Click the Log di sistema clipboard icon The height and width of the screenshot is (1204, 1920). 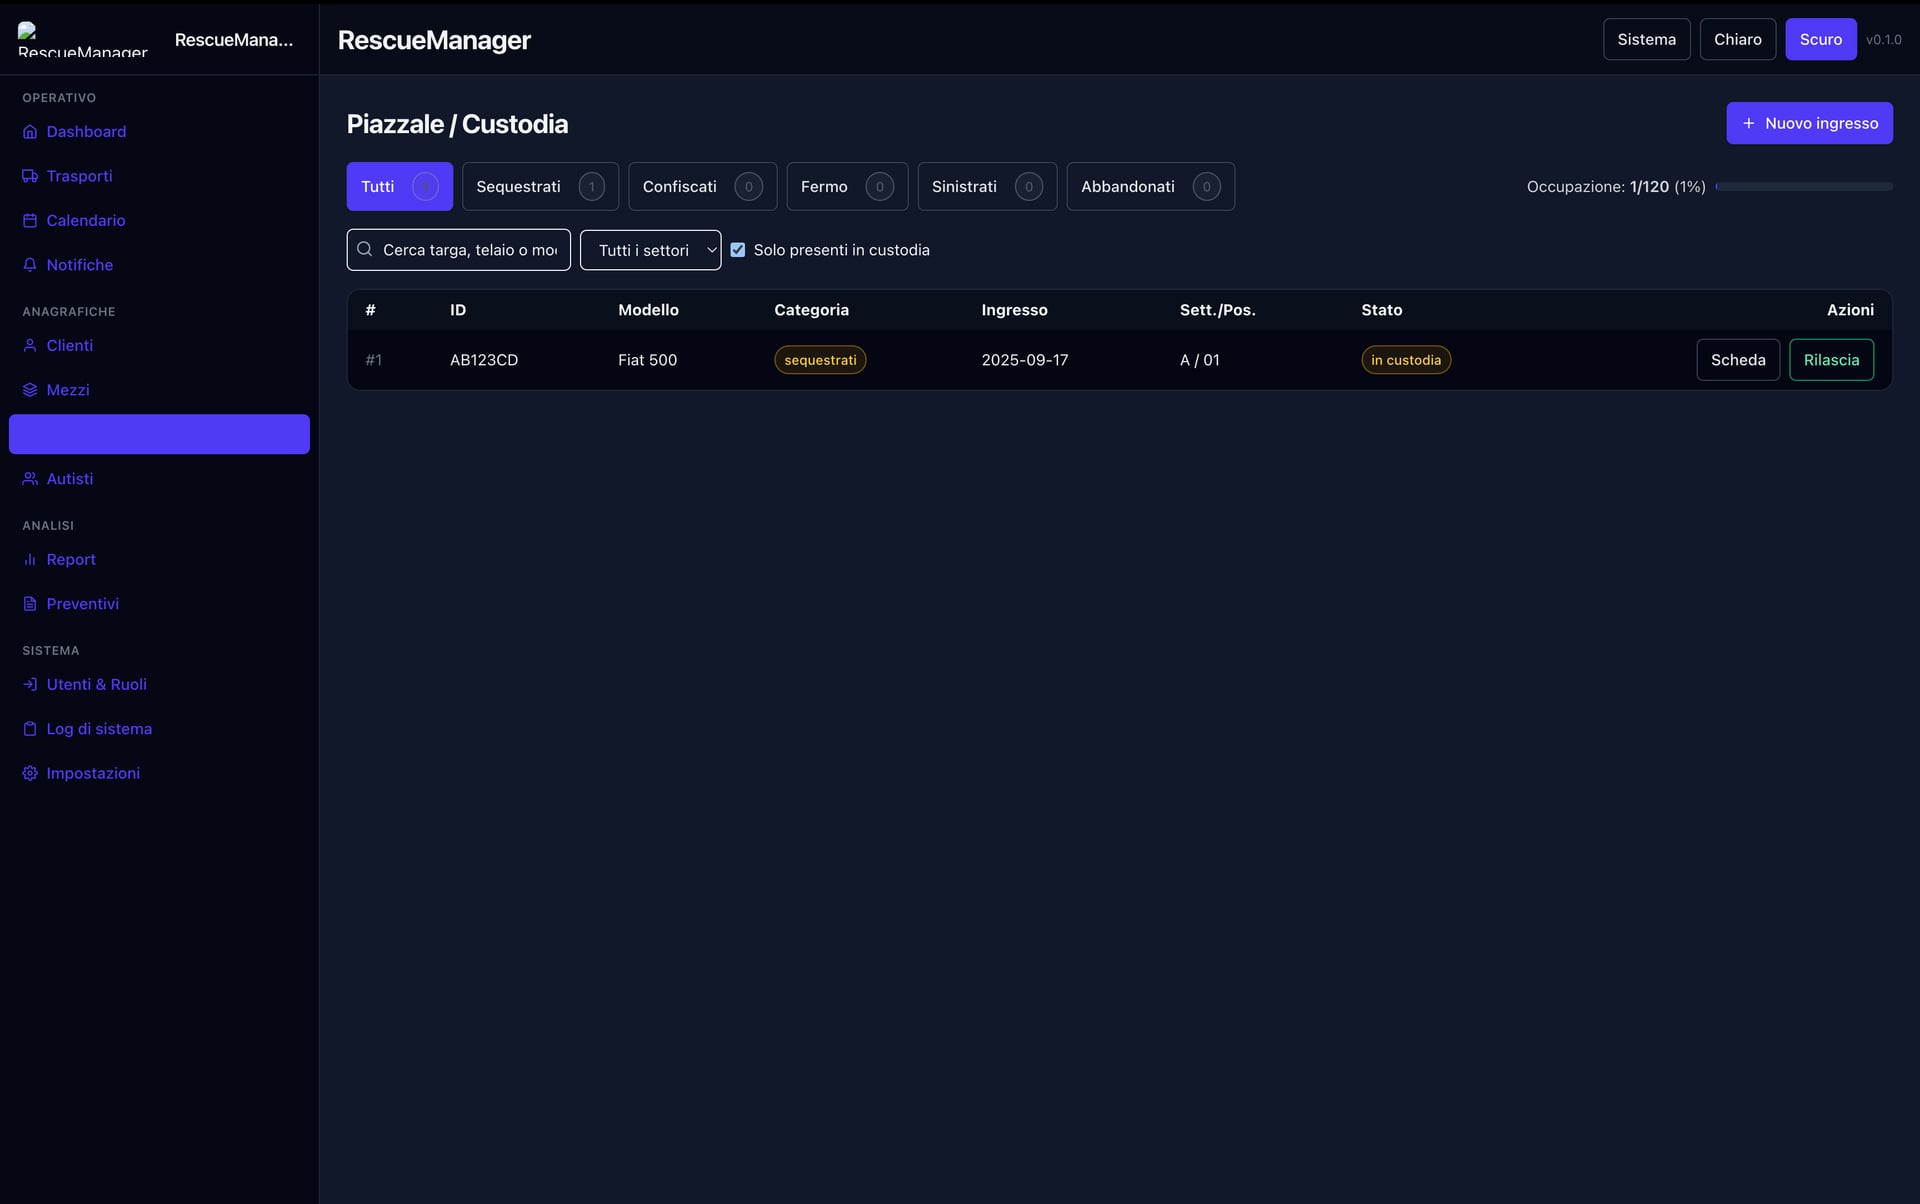click(30, 729)
